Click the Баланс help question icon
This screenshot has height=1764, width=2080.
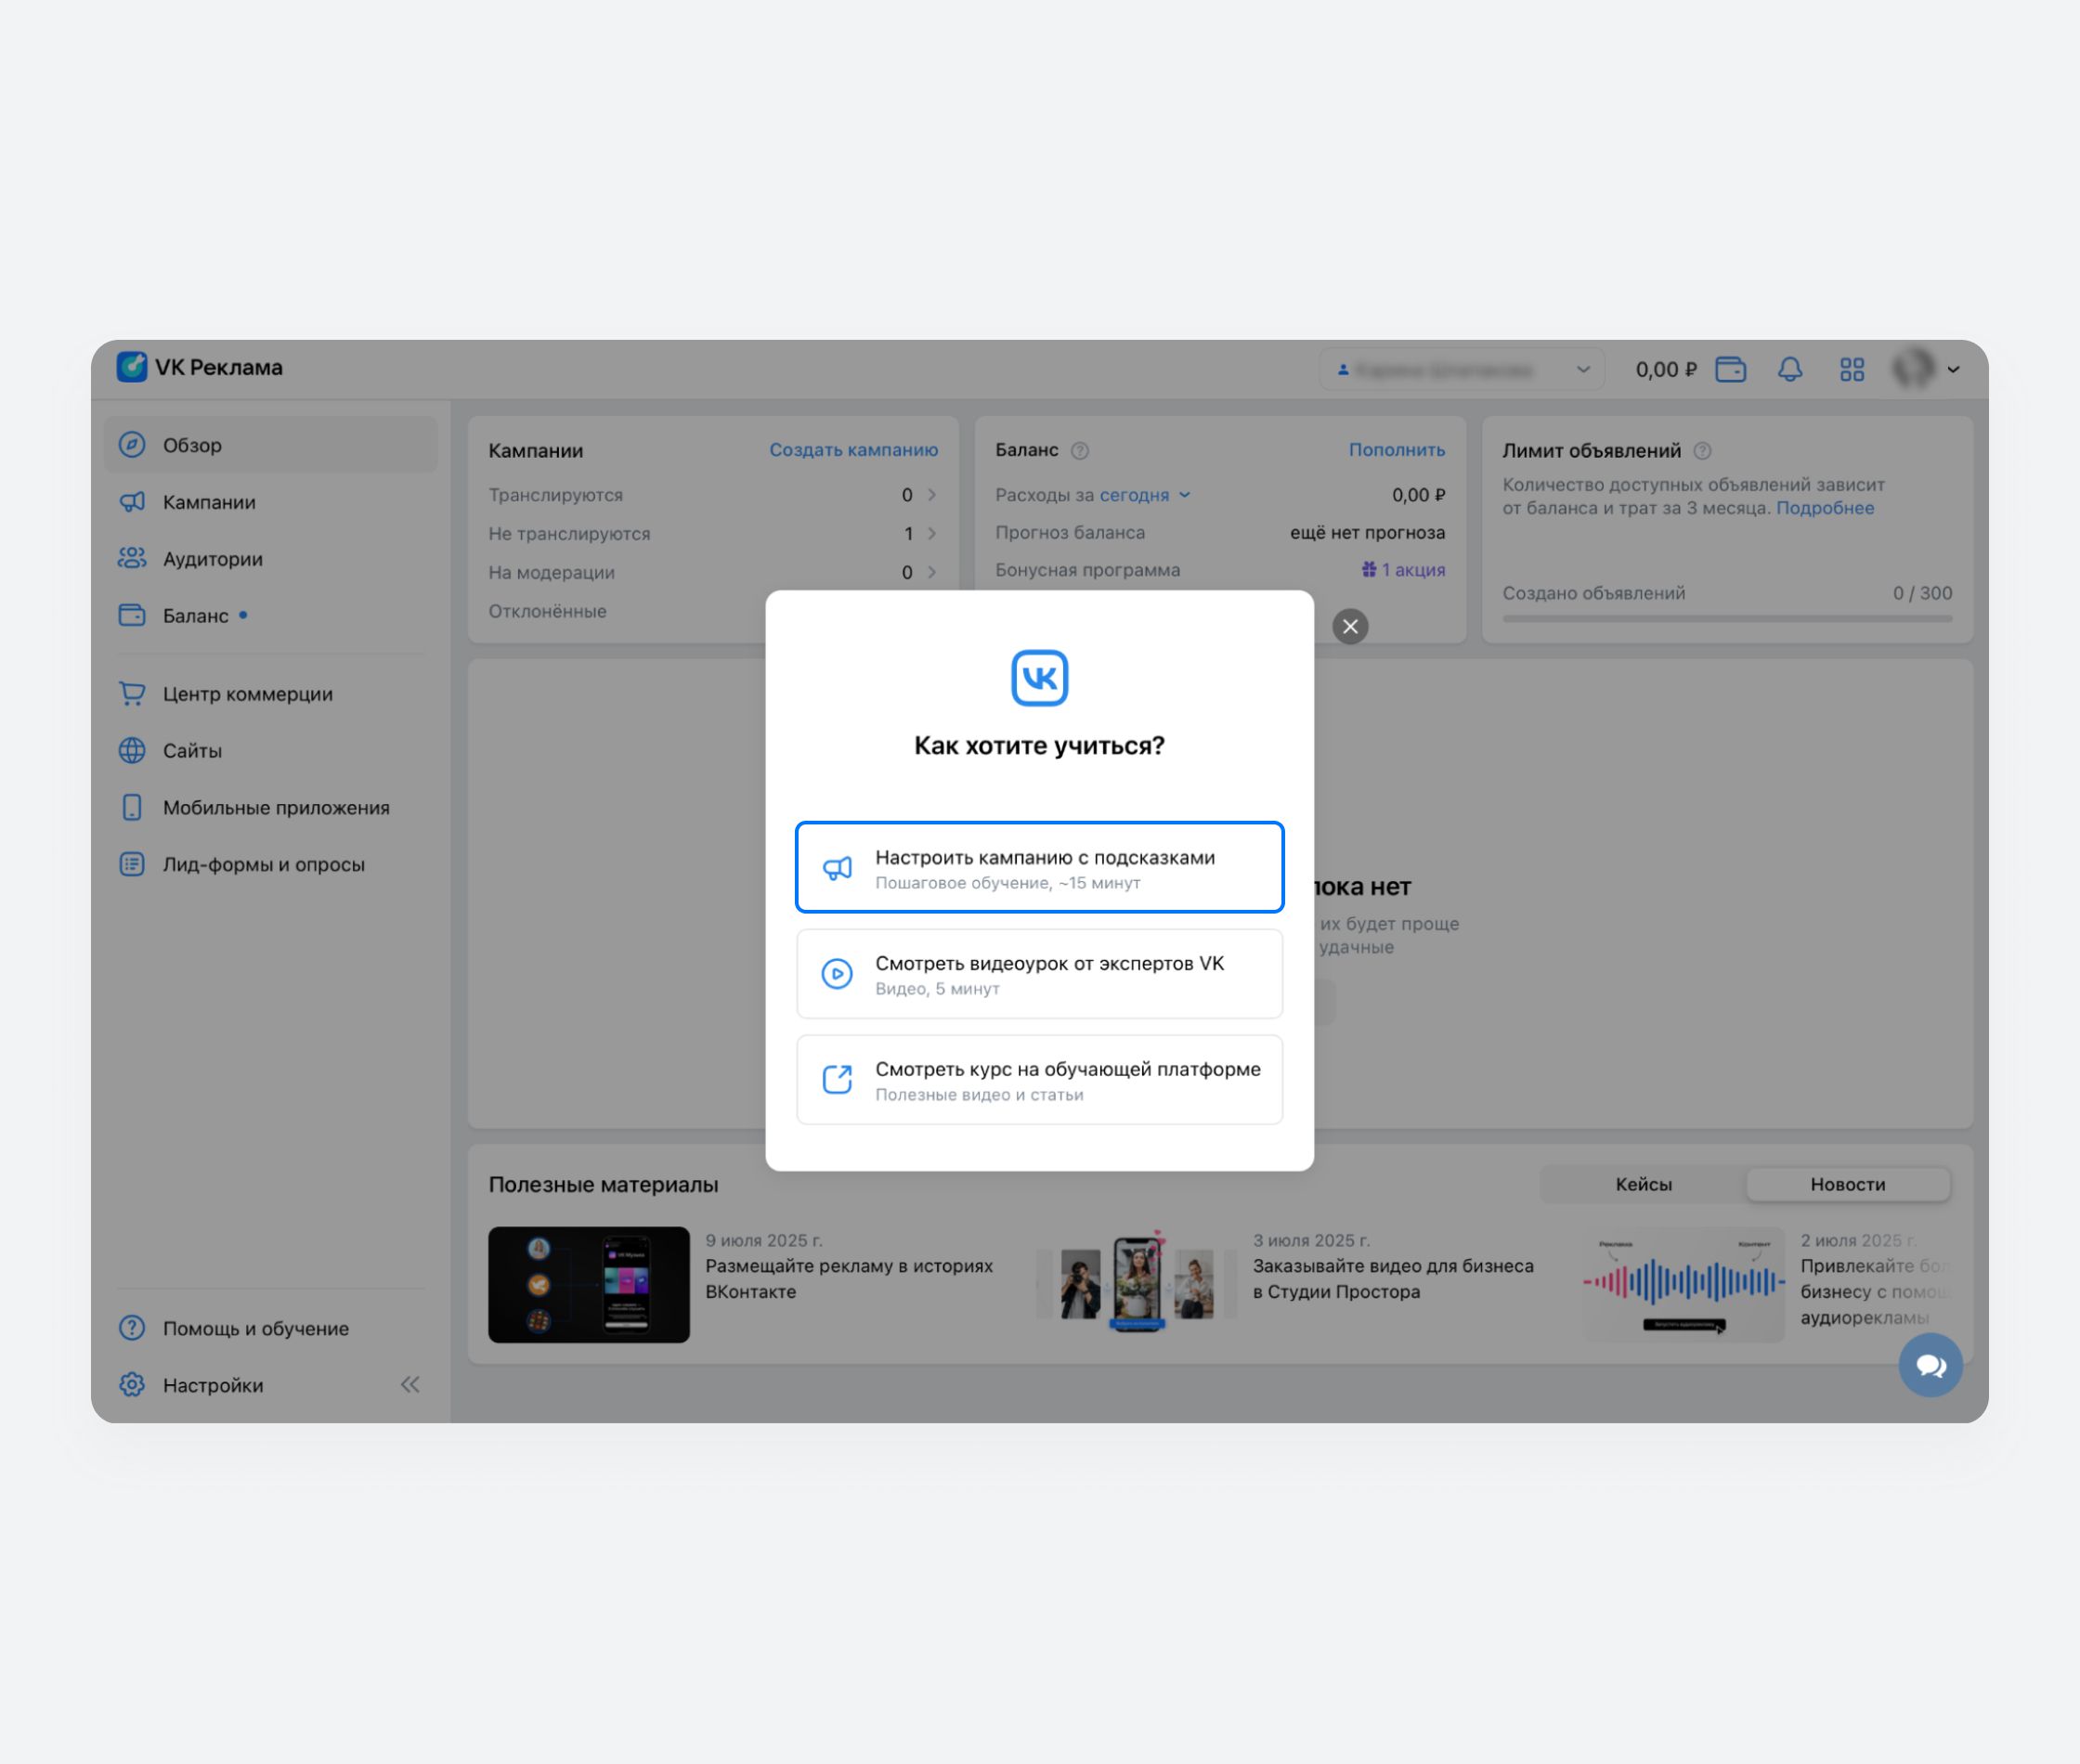pyautogui.click(x=1080, y=451)
